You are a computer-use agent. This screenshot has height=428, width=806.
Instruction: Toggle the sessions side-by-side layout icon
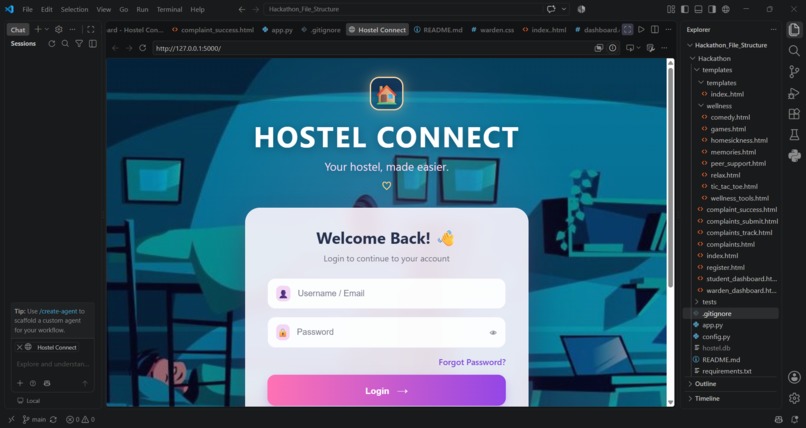[93, 44]
